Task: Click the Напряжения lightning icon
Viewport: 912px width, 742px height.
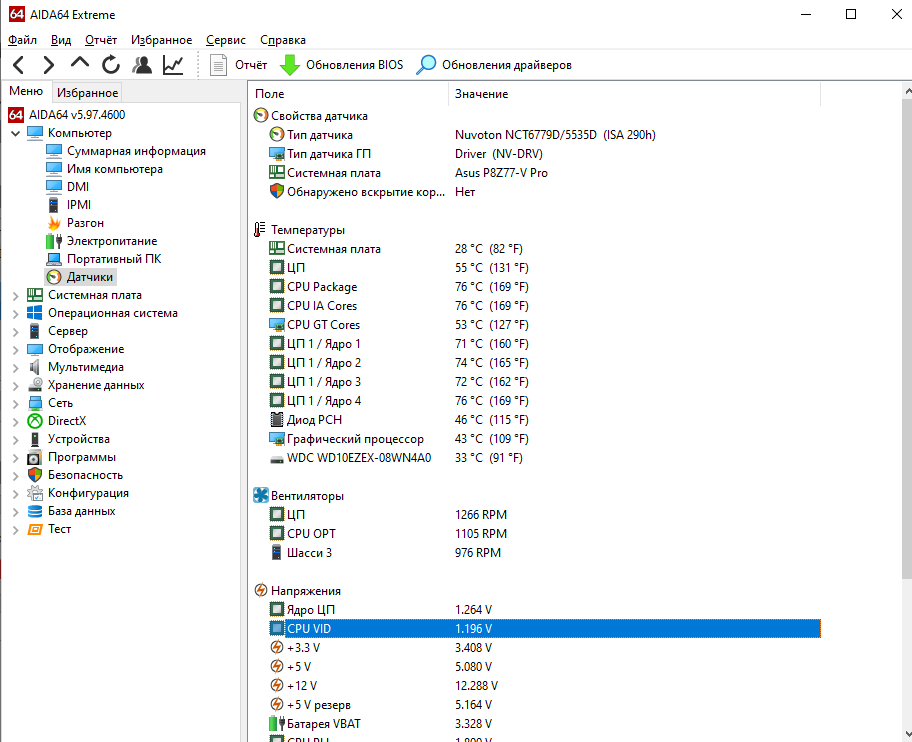Action: click(x=261, y=591)
